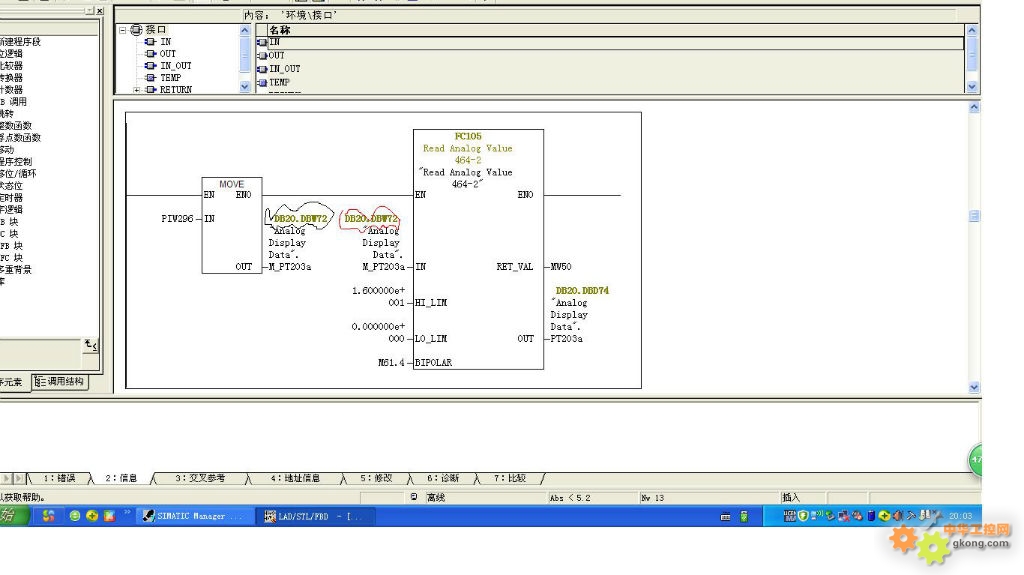The height and width of the screenshot is (575, 1024).
Task: Open 多重背景 entry in elements list
Action: pos(16,269)
